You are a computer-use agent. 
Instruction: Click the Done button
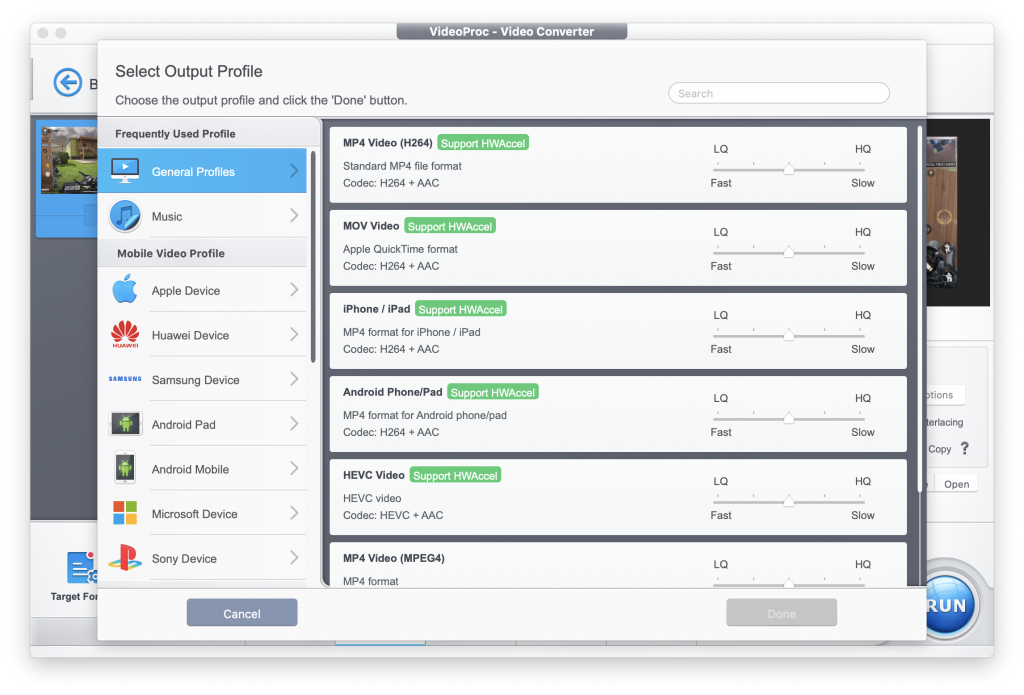click(x=781, y=613)
